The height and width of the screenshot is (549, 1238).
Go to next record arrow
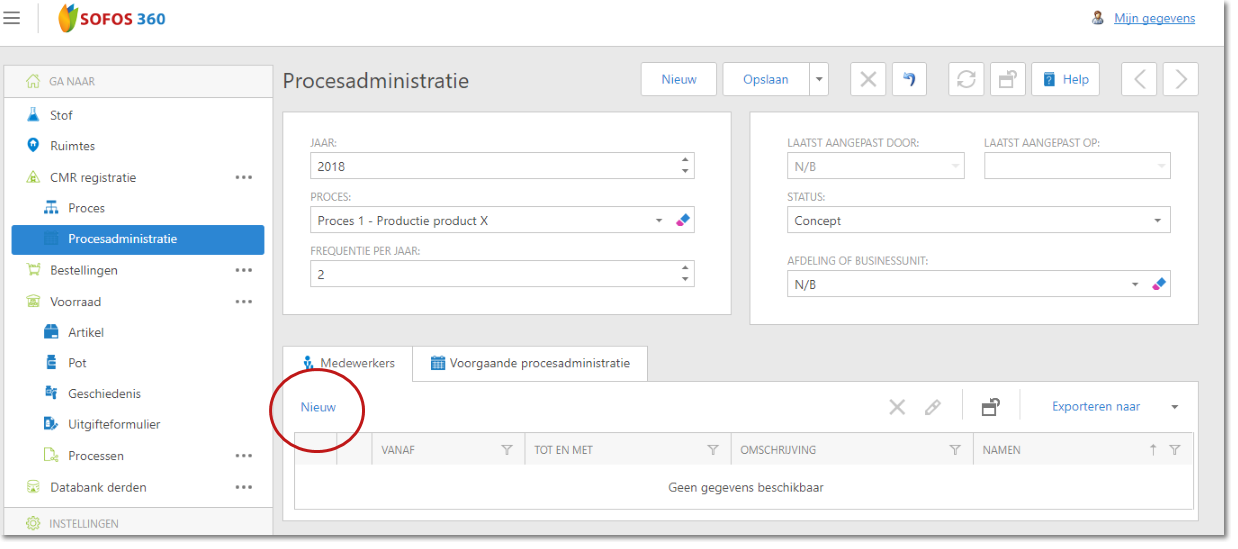click(x=1180, y=80)
